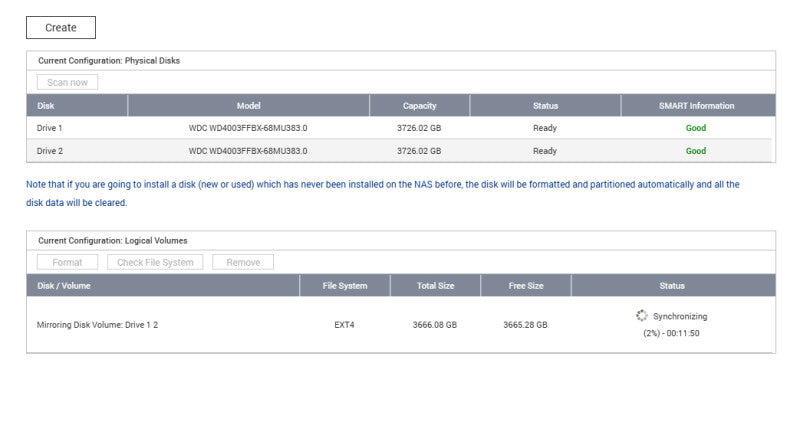
Task: Open Good SMART info for Drive 1
Action: point(695,128)
